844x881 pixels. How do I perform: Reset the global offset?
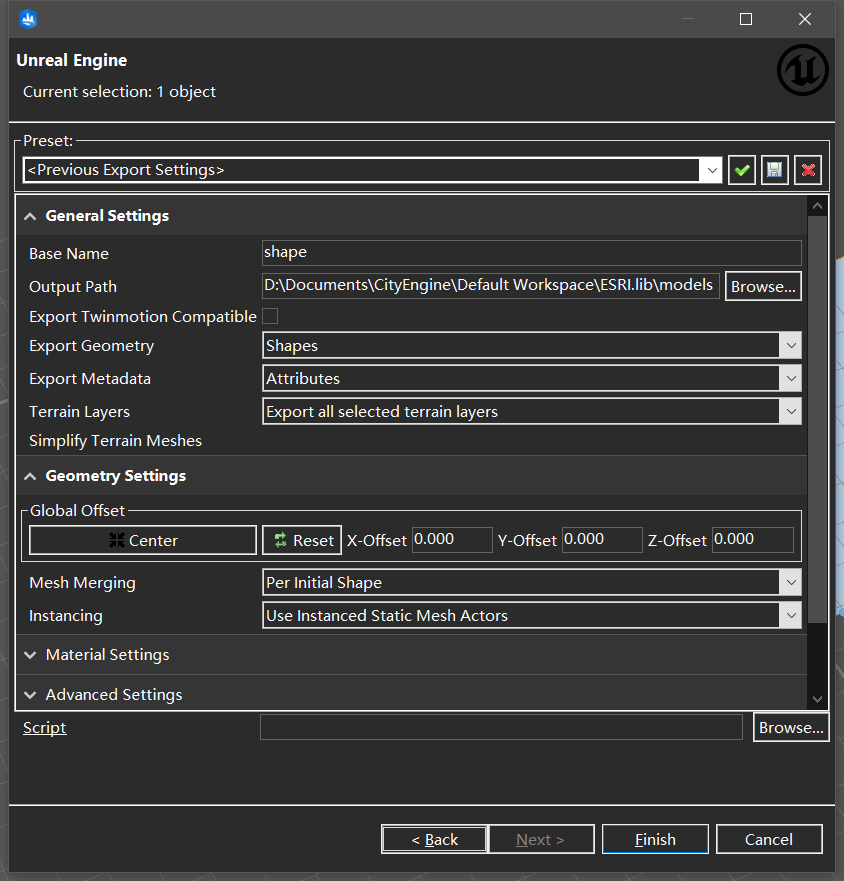(302, 540)
